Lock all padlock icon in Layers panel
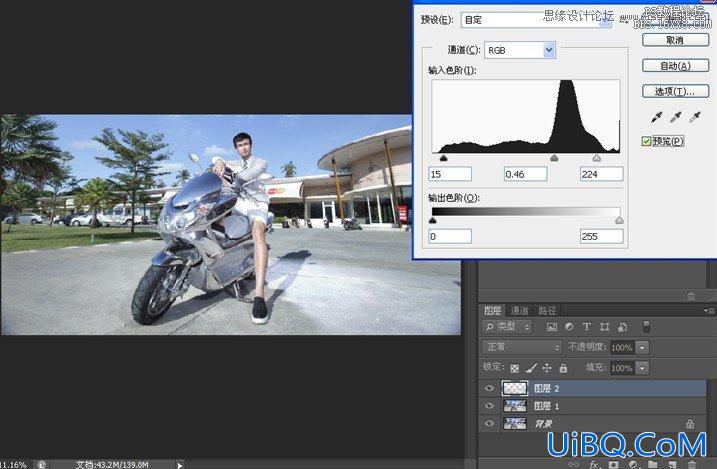 (563, 368)
